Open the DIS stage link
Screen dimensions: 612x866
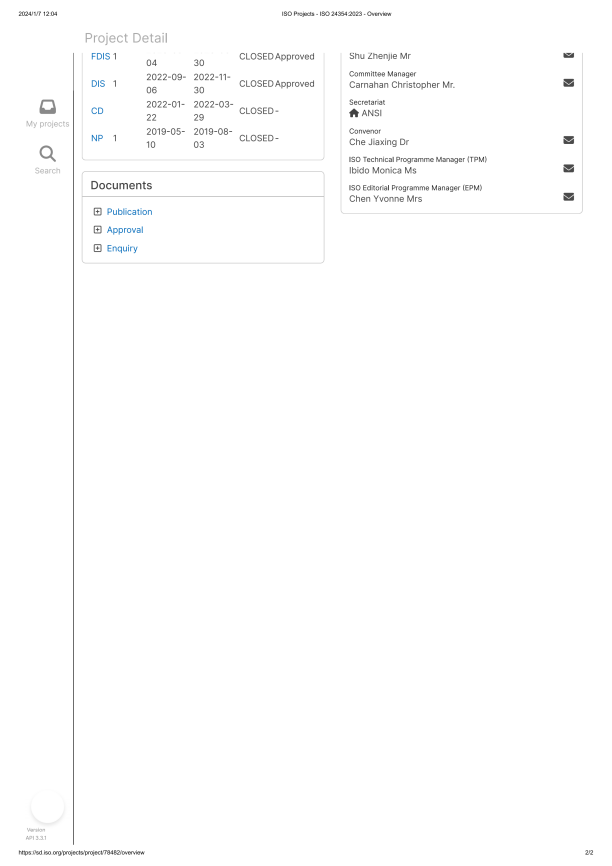[x=98, y=84]
